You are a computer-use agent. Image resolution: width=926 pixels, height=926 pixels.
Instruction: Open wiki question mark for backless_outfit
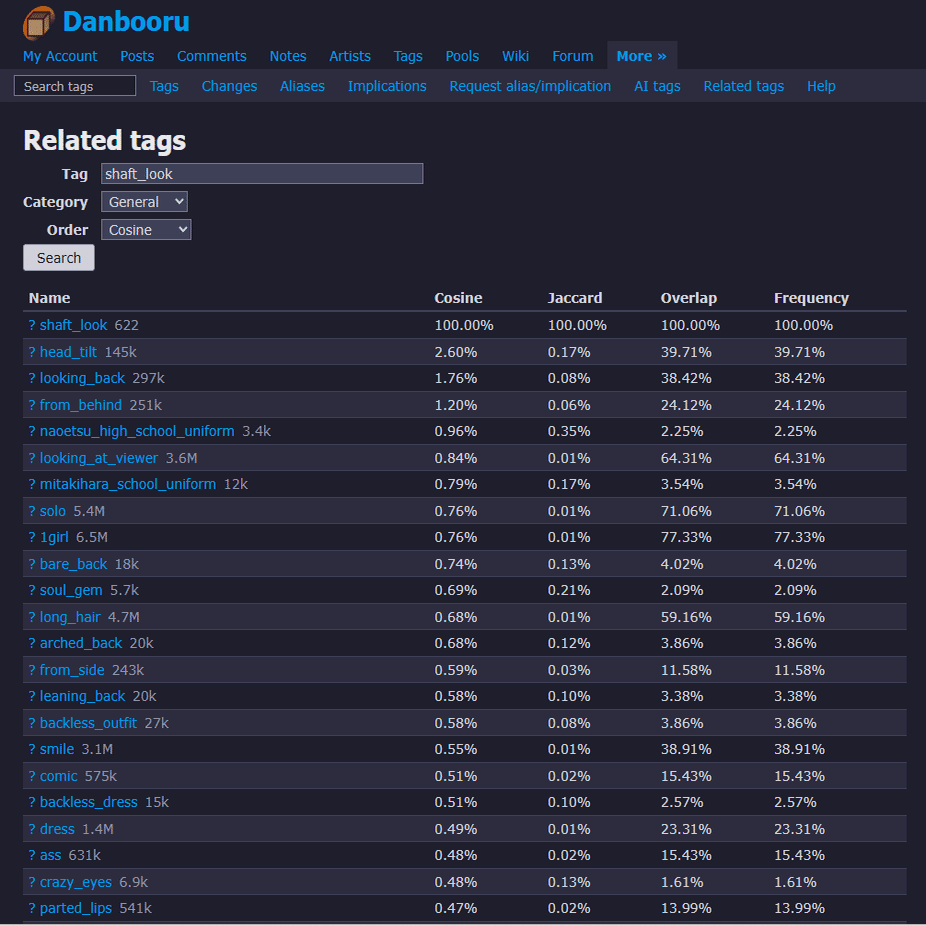tap(32, 723)
